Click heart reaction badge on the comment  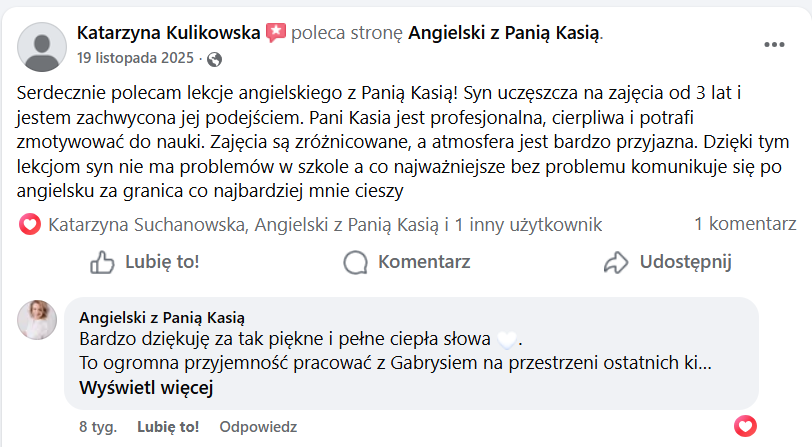(x=745, y=426)
